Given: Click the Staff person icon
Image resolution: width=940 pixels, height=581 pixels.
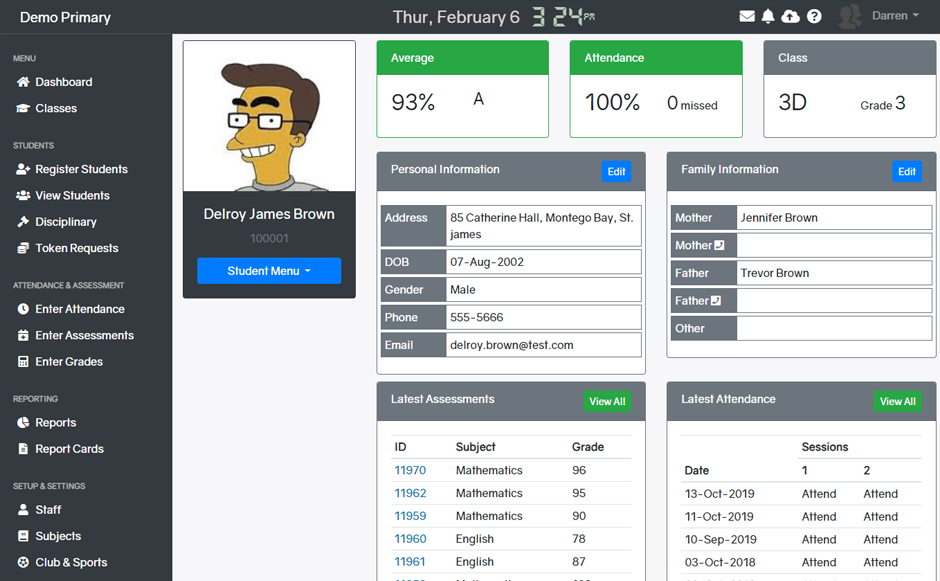Looking at the screenshot, I should pos(23,510).
